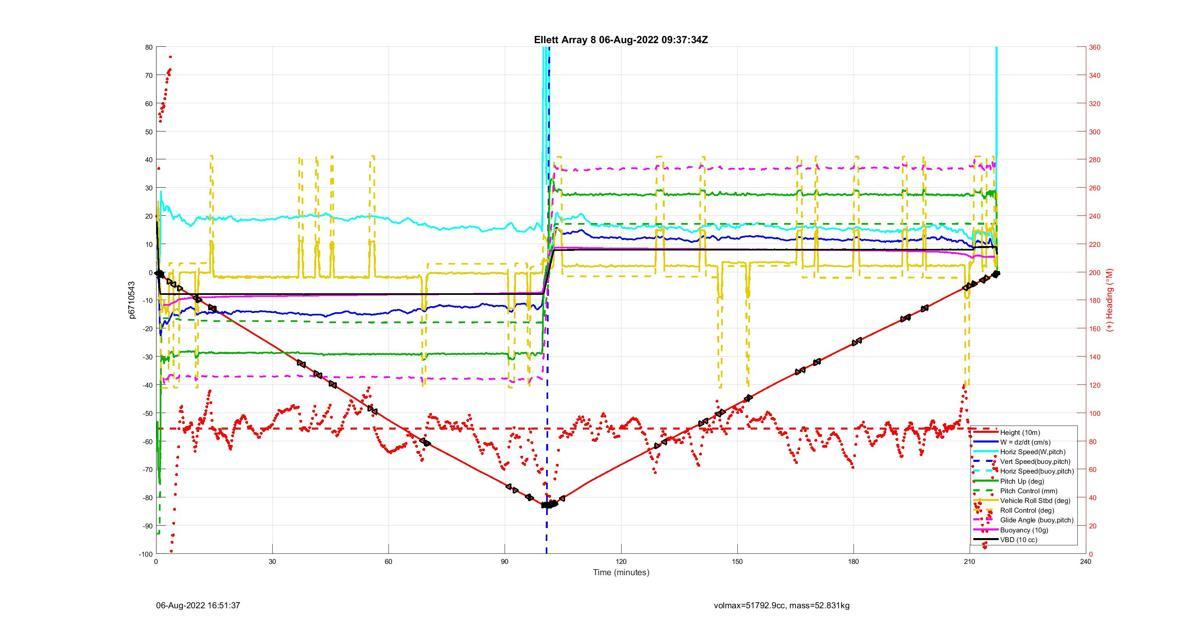Screen dimensions: 1200x622
Task: Click legend entry 'W = dz/dt (cm/s)'
Action: pyautogui.click(x=1026, y=442)
